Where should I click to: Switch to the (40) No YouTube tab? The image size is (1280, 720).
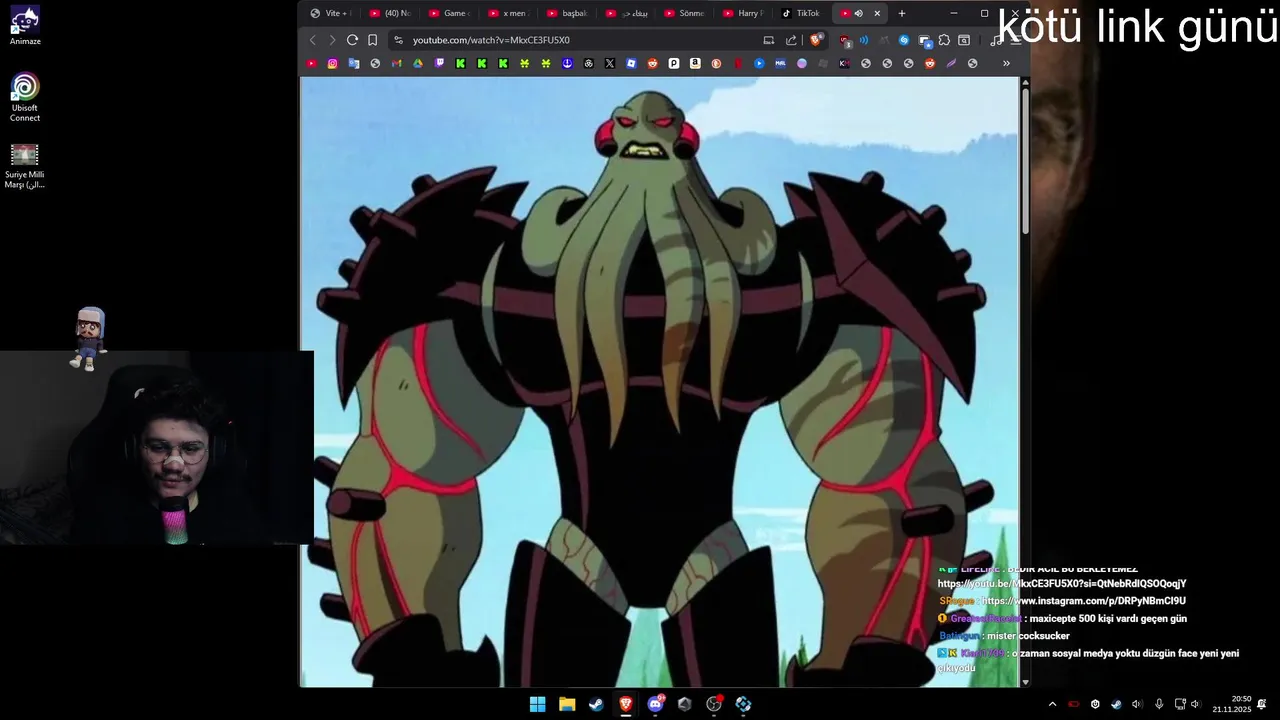click(390, 13)
